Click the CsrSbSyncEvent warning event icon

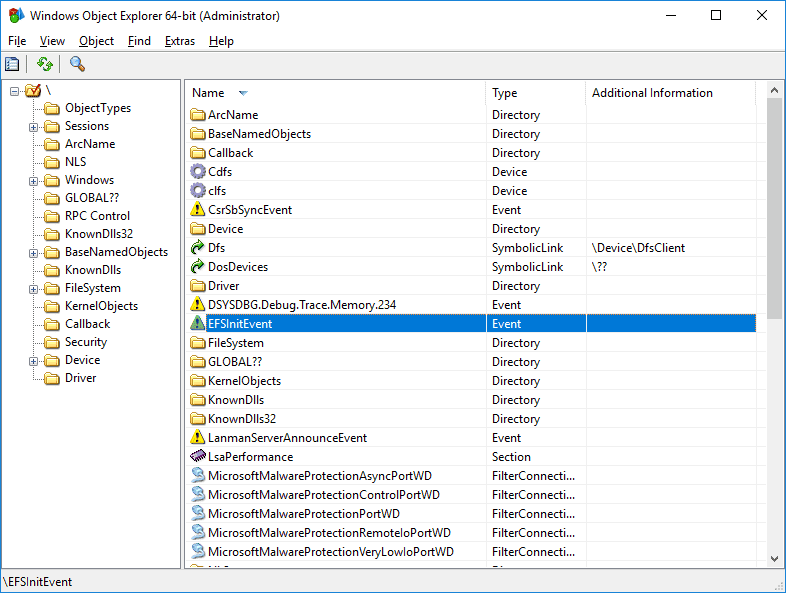tap(198, 210)
